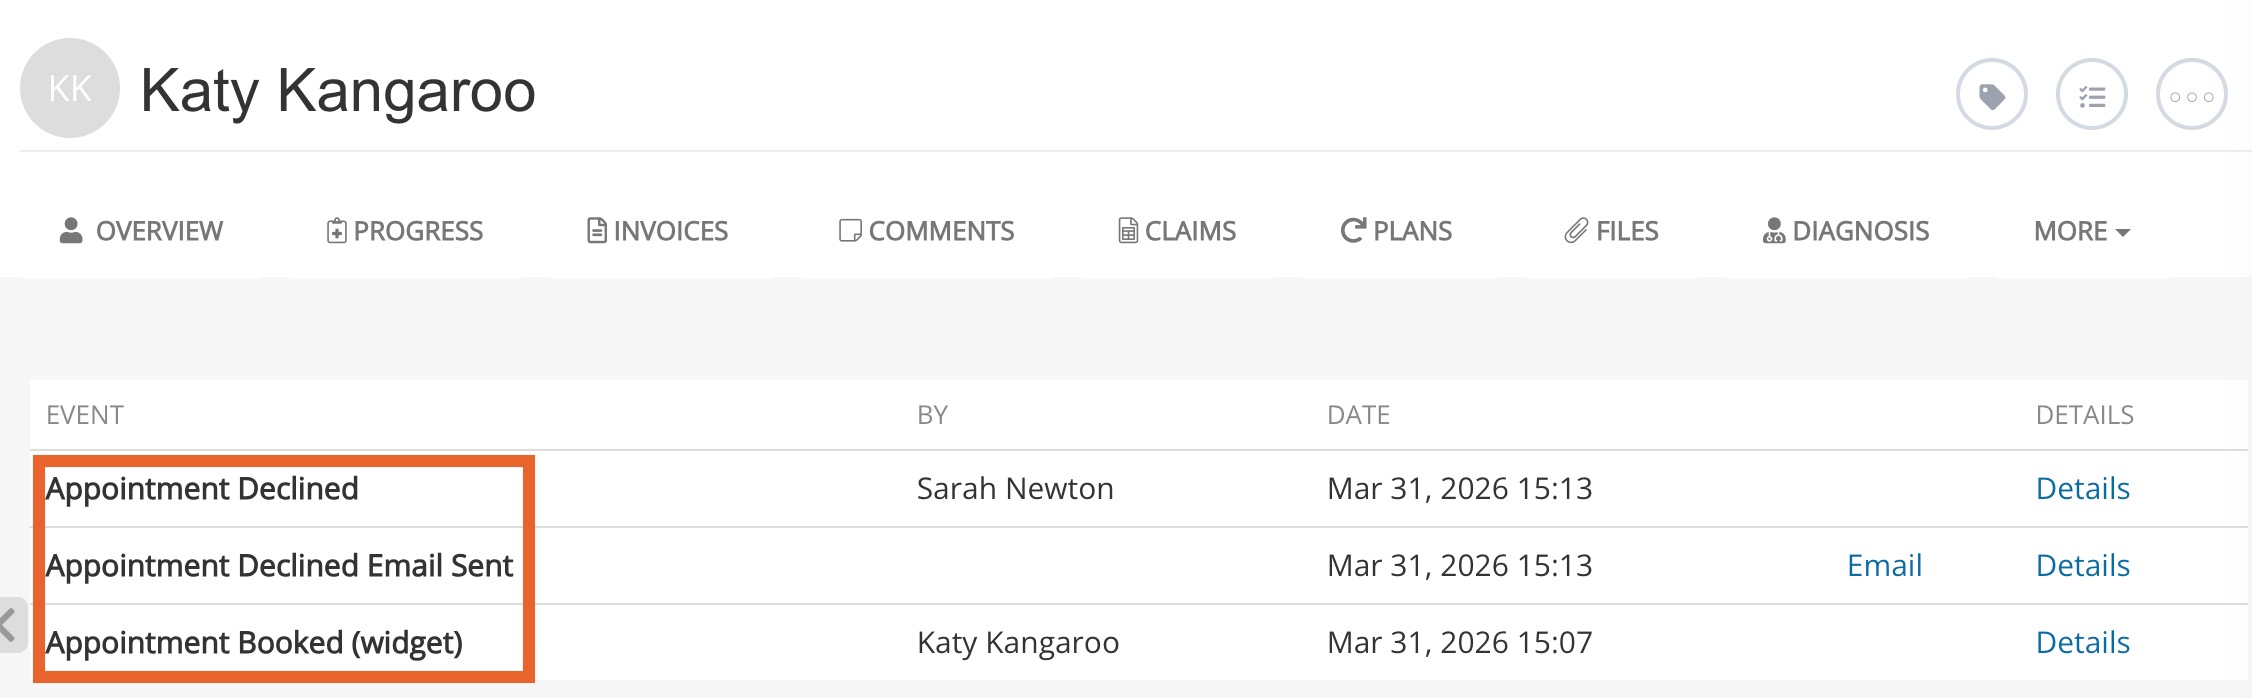Select the Diagnosis tab

point(1846,231)
